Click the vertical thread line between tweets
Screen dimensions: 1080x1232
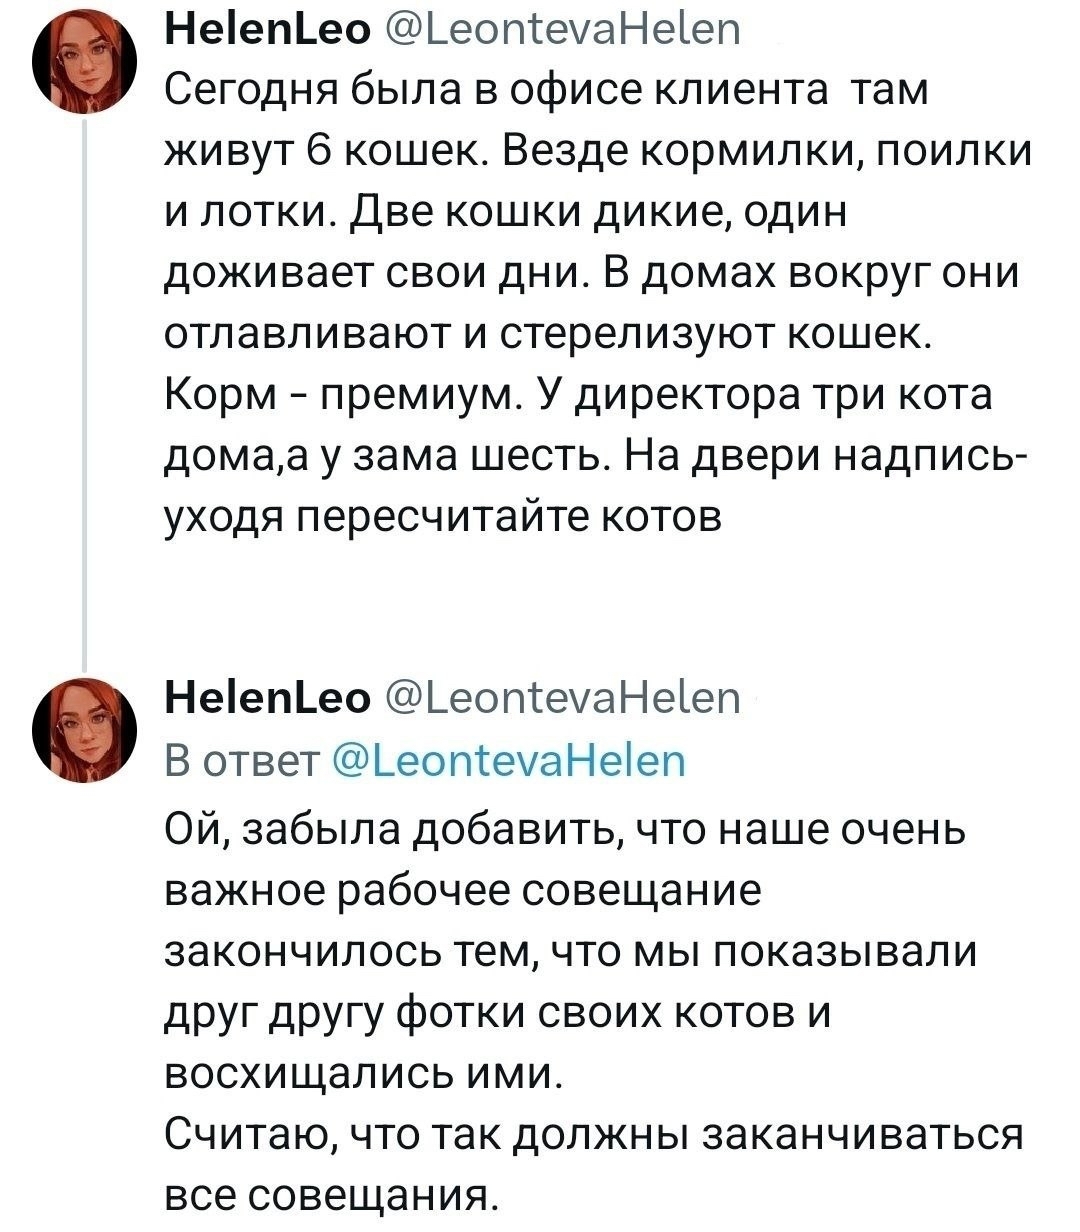85,400
